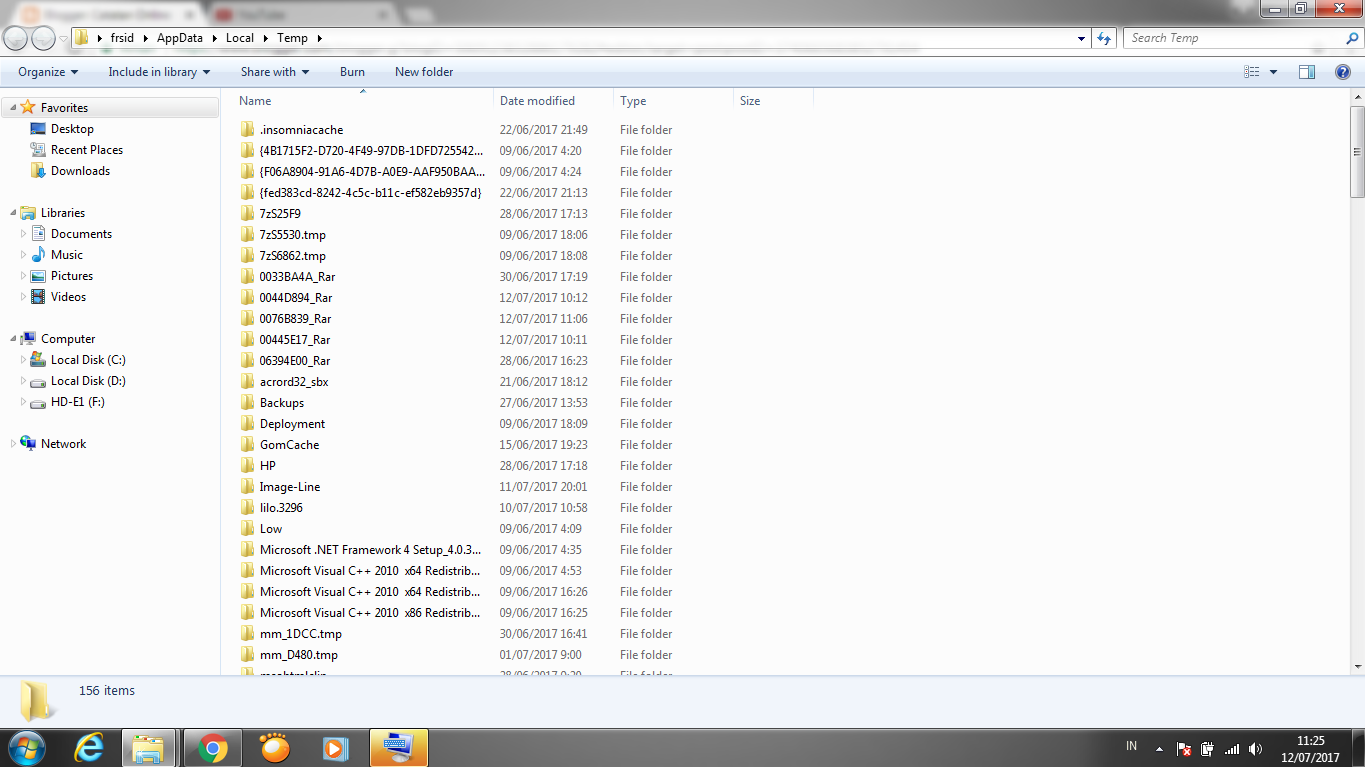Click the New folder button
Image resolution: width=1365 pixels, height=767 pixels.
[423, 71]
